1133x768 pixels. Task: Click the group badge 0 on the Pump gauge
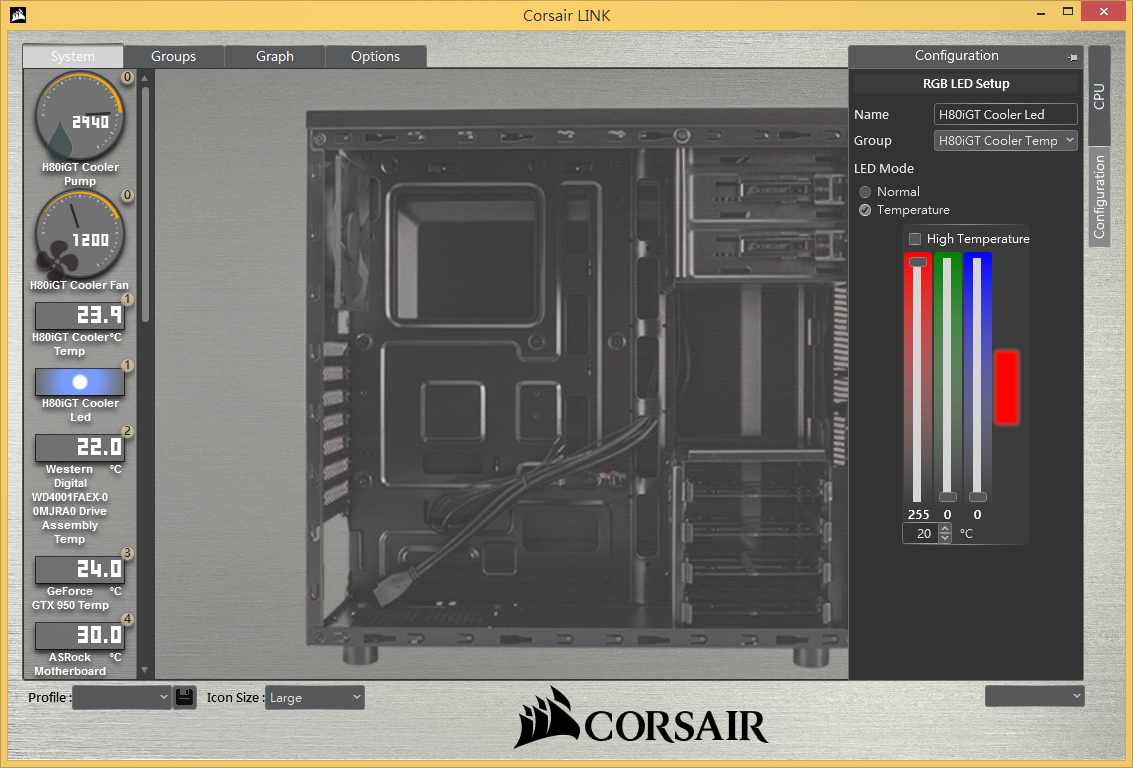tap(127, 77)
